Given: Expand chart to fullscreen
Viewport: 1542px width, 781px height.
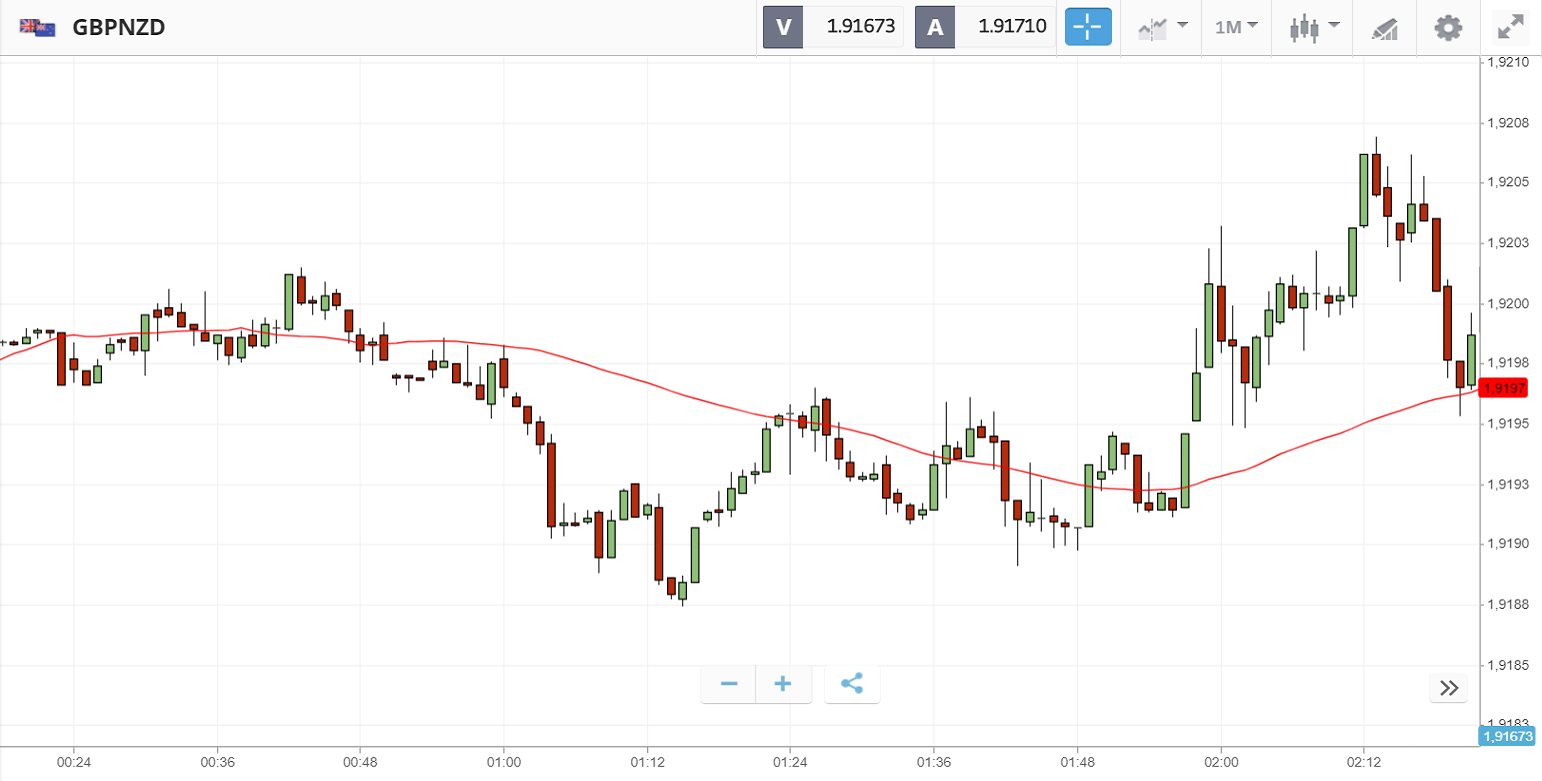Looking at the screenshot, I should pos(1510,27).
